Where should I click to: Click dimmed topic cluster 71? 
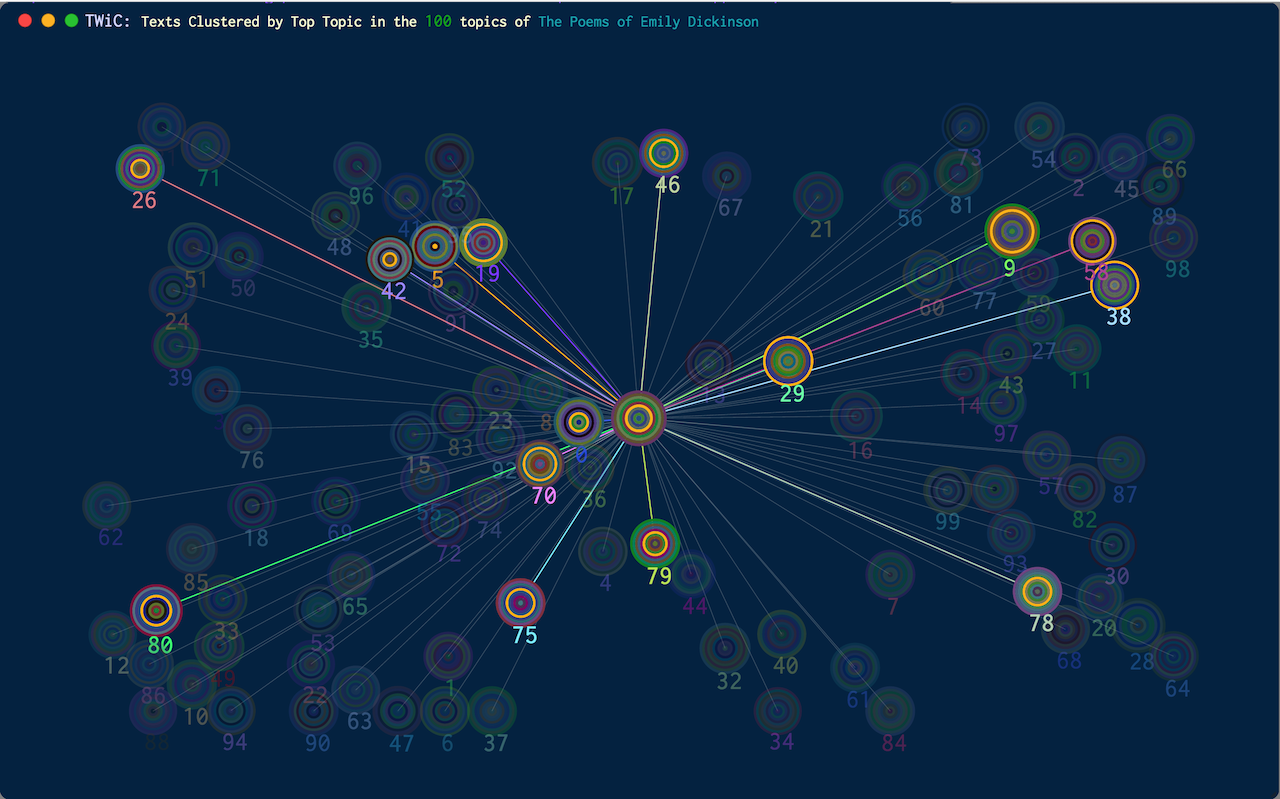click(205, 146)
